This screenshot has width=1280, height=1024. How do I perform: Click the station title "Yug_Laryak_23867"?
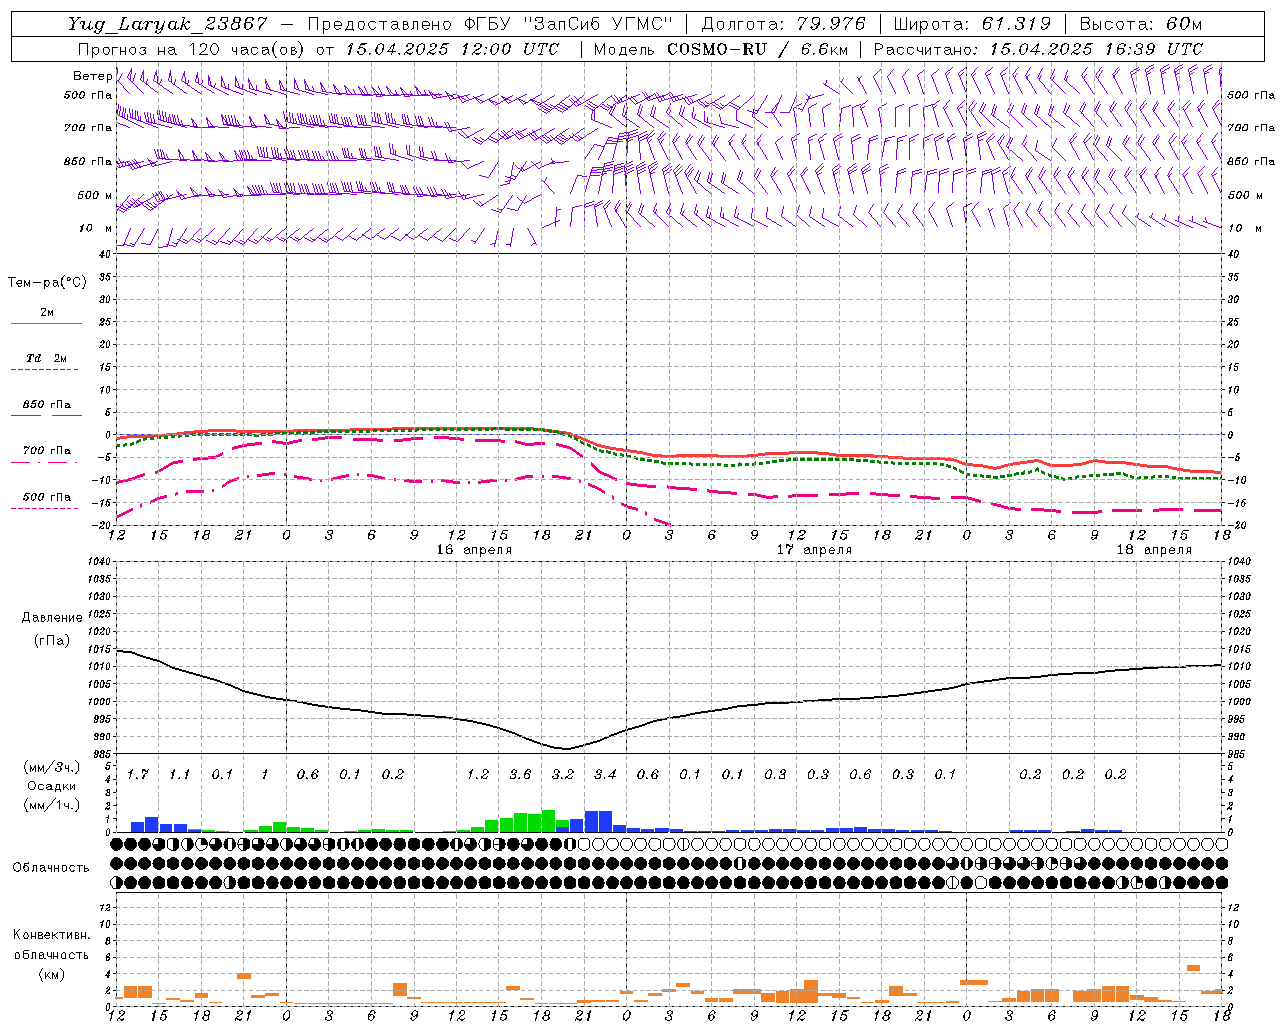168,24
